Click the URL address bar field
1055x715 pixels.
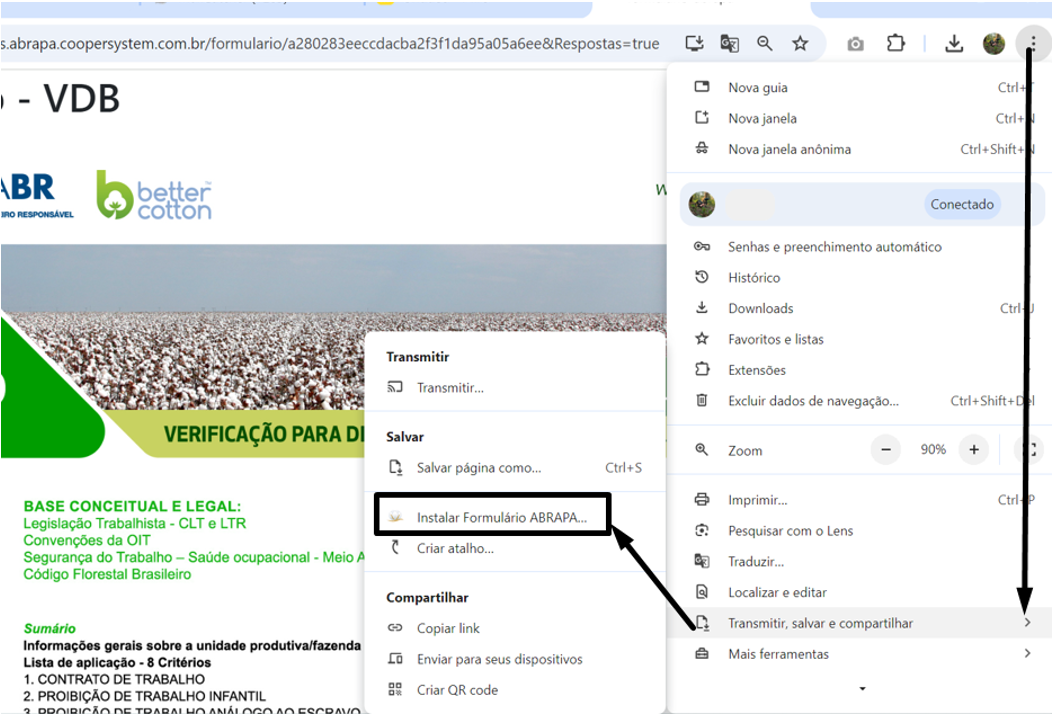[330, 44]
